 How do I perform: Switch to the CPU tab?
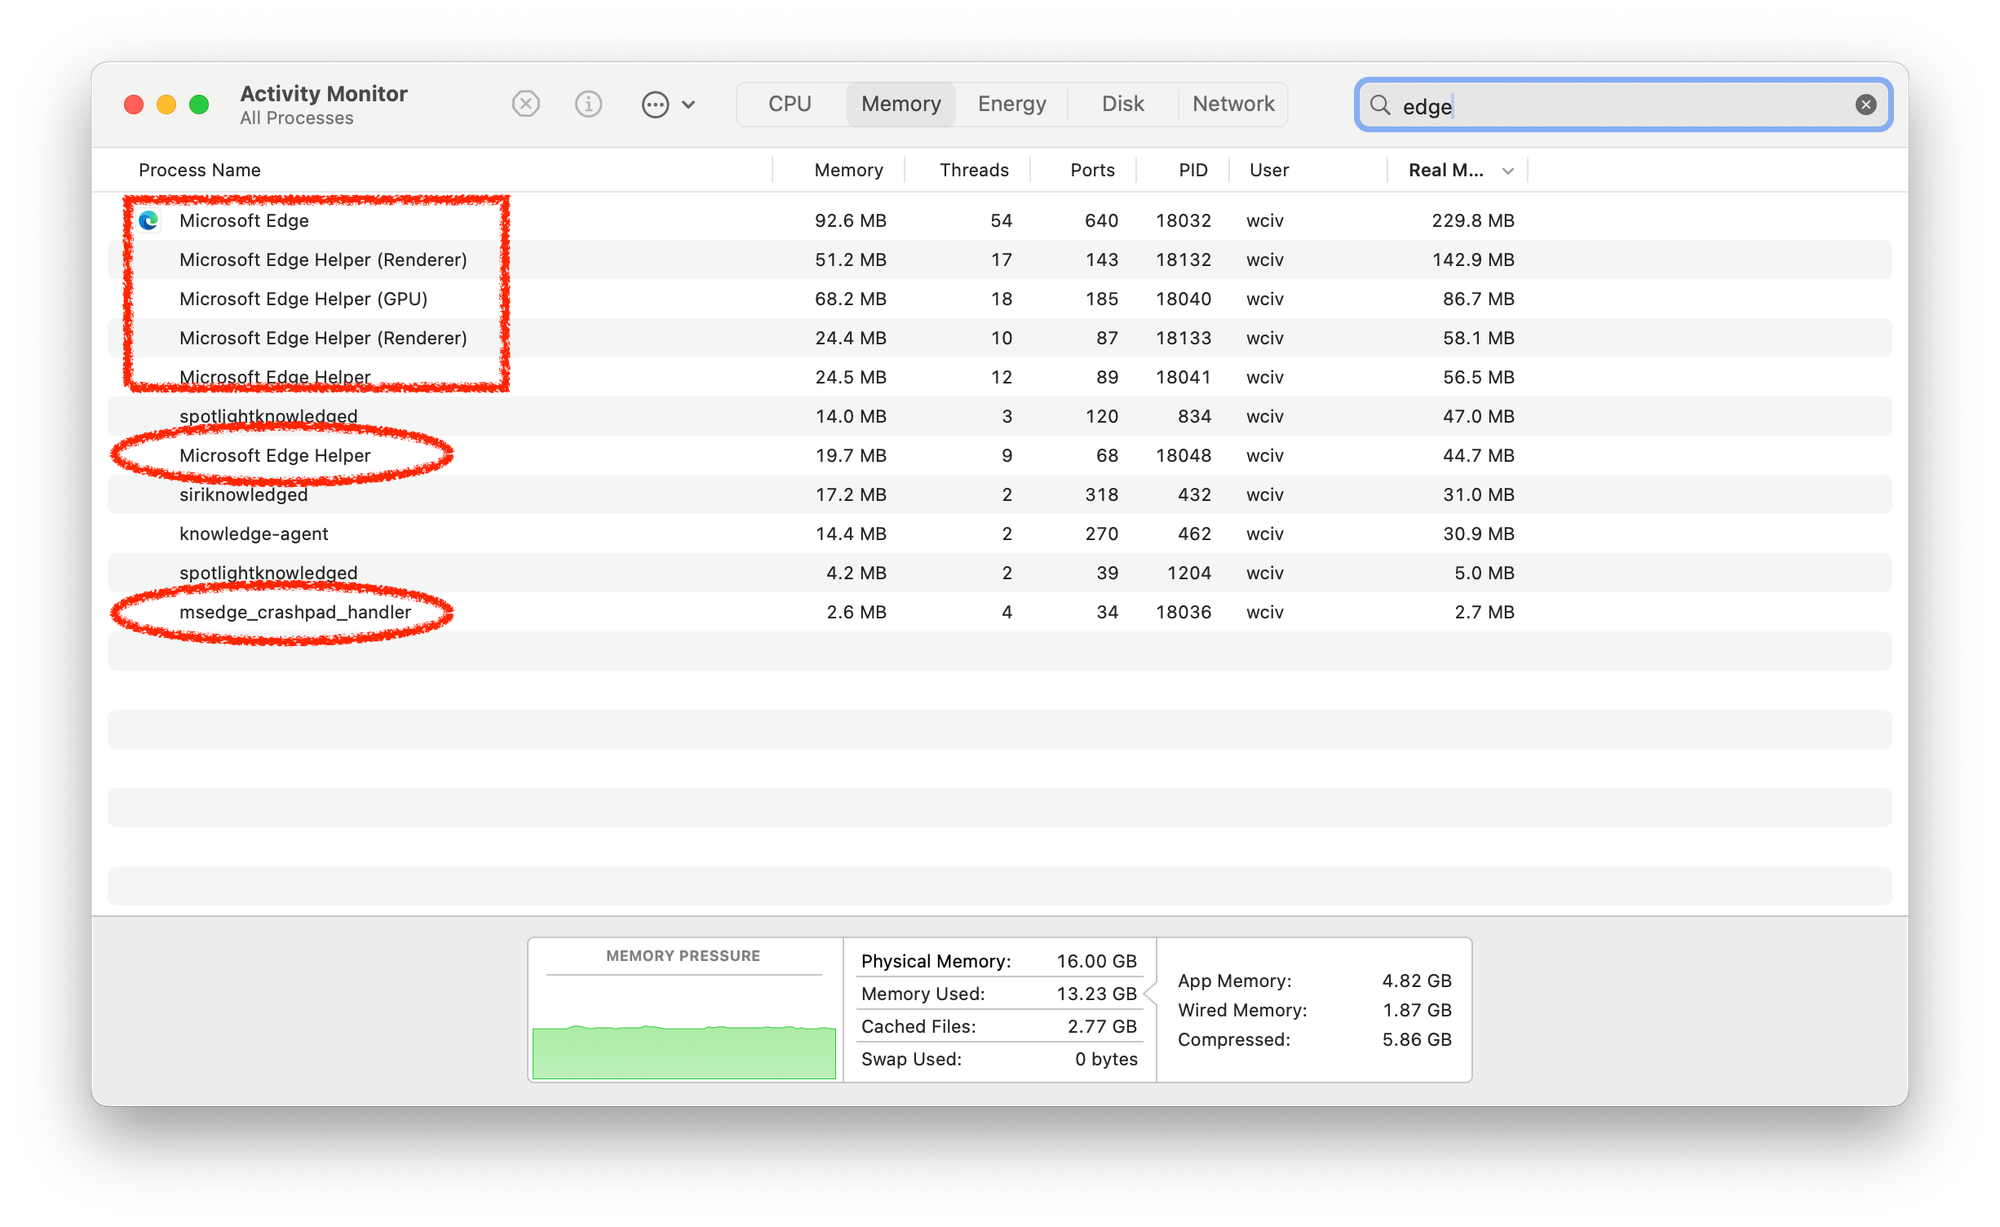790,104
